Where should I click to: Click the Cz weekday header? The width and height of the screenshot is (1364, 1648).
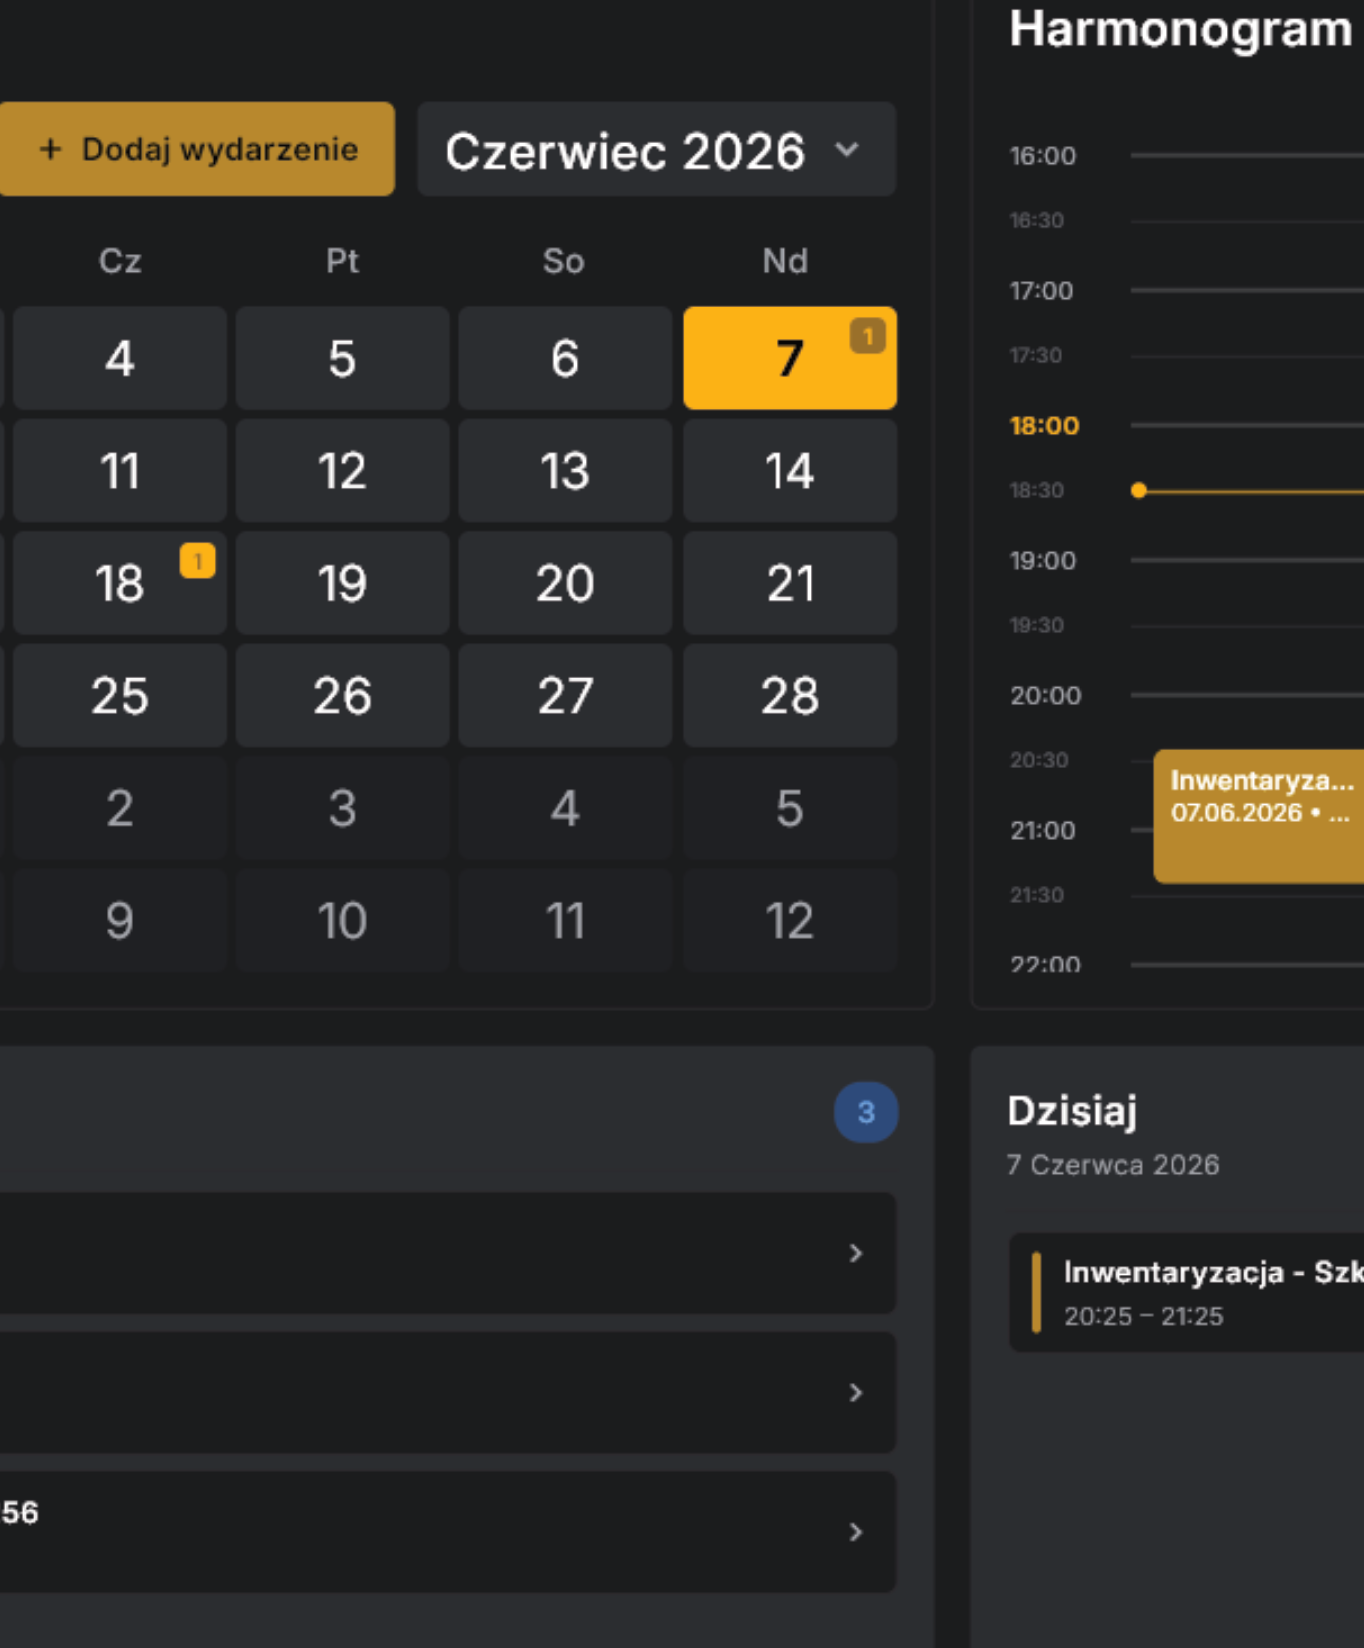click(x=120, y=261)
